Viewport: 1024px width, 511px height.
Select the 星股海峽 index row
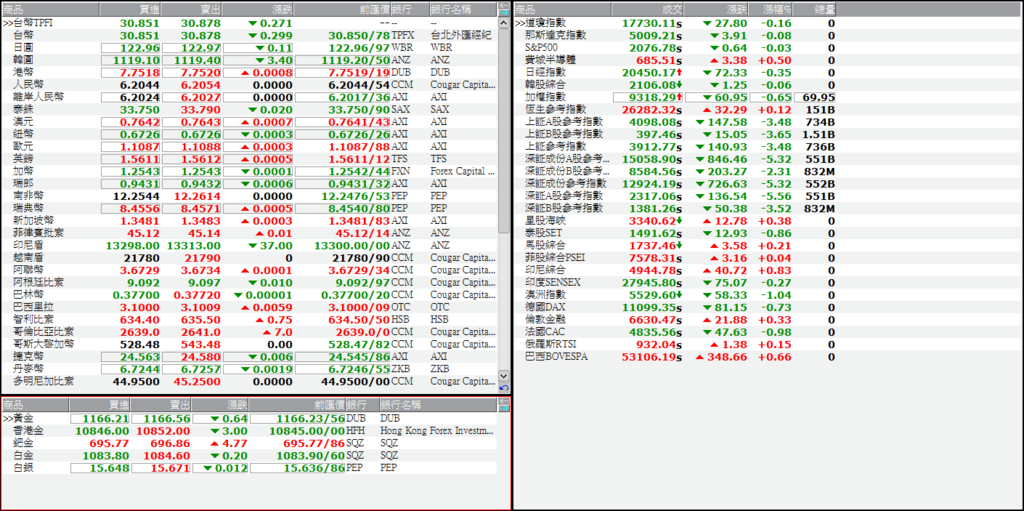(675, 221)
